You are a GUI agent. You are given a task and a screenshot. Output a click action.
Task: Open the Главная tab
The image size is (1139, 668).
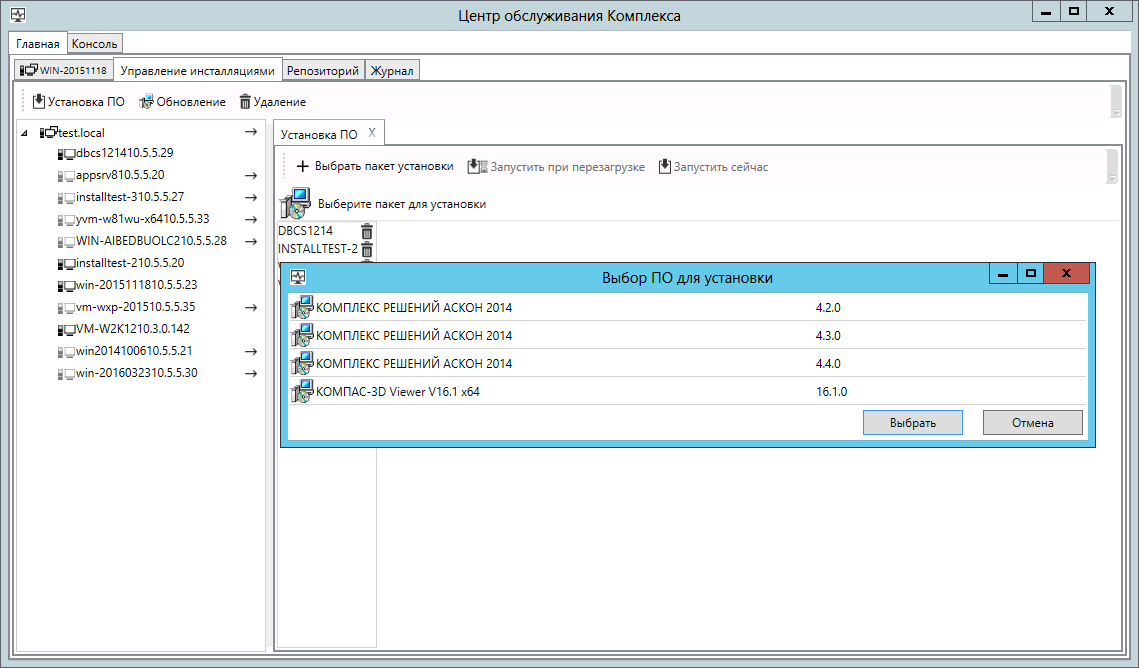pyautogui.click(x=38, y=44)
